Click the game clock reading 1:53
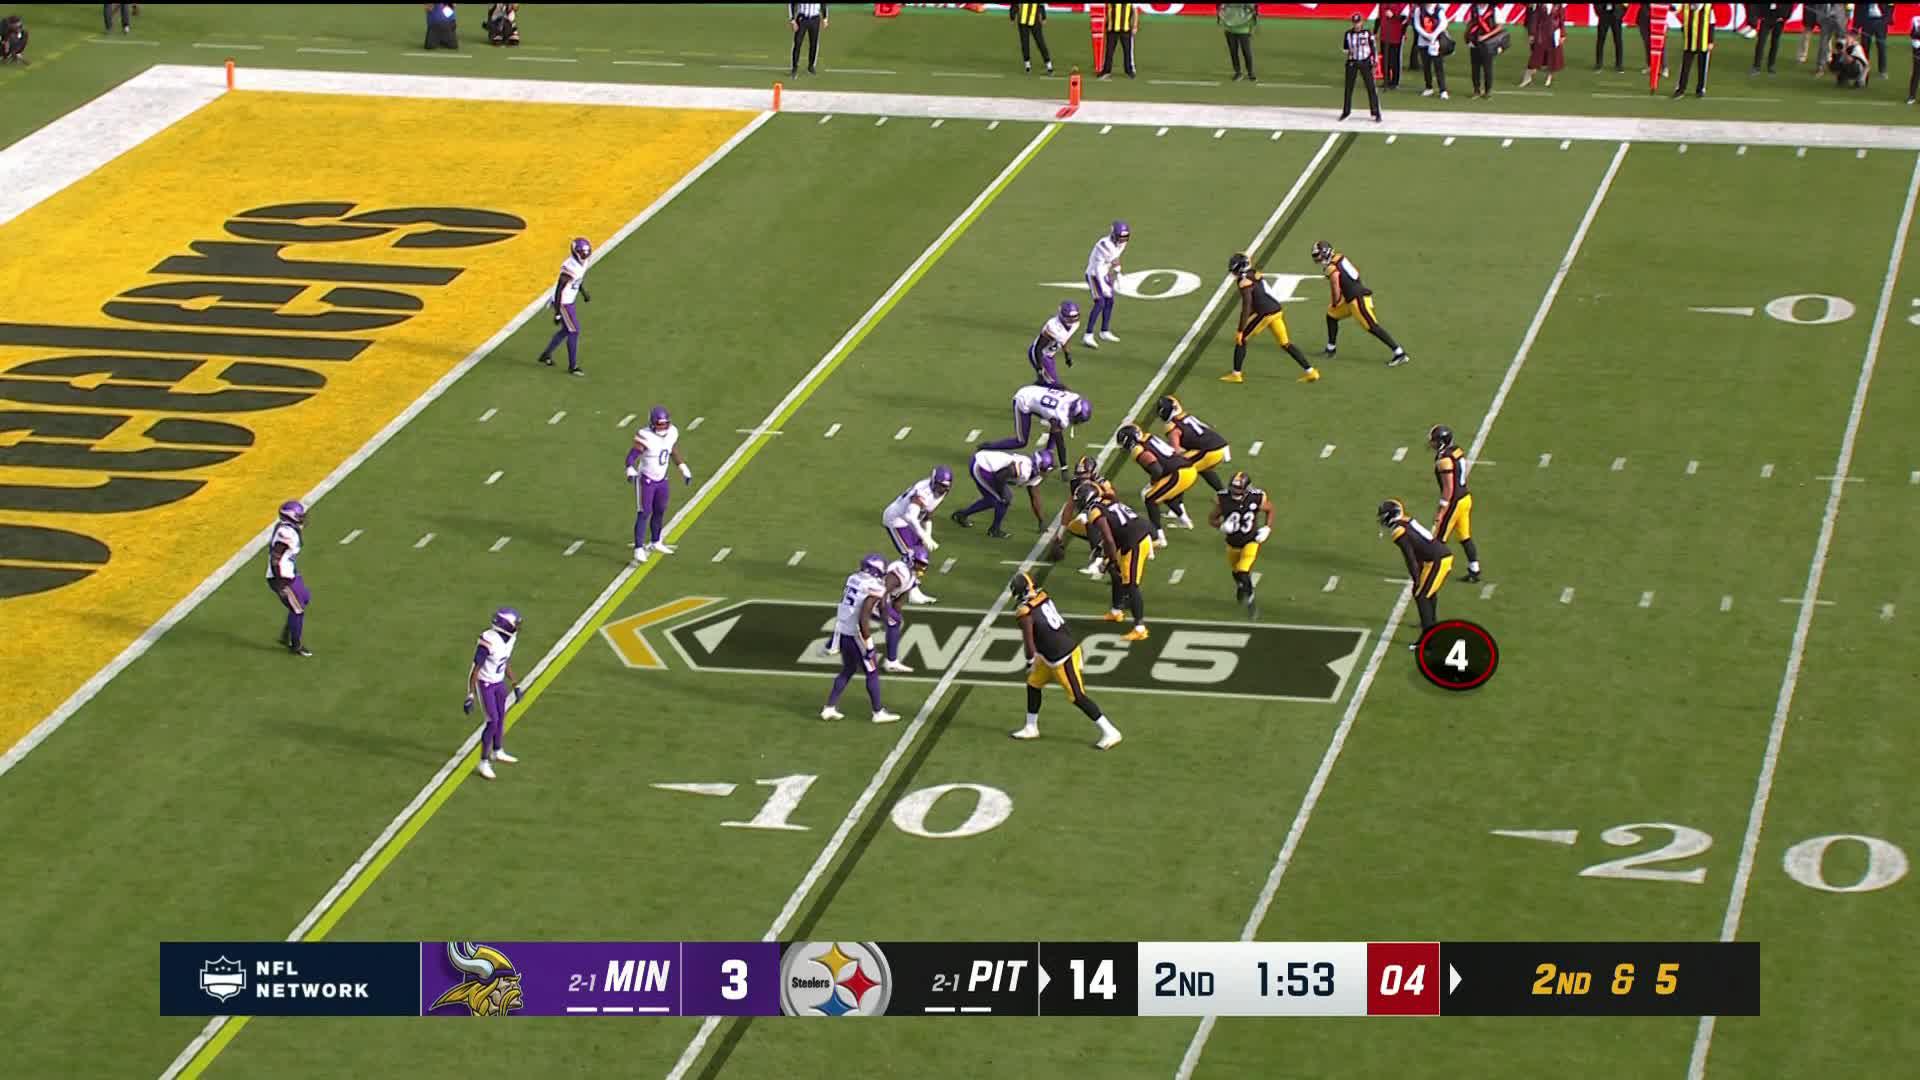 click(x=1295, y=980)
